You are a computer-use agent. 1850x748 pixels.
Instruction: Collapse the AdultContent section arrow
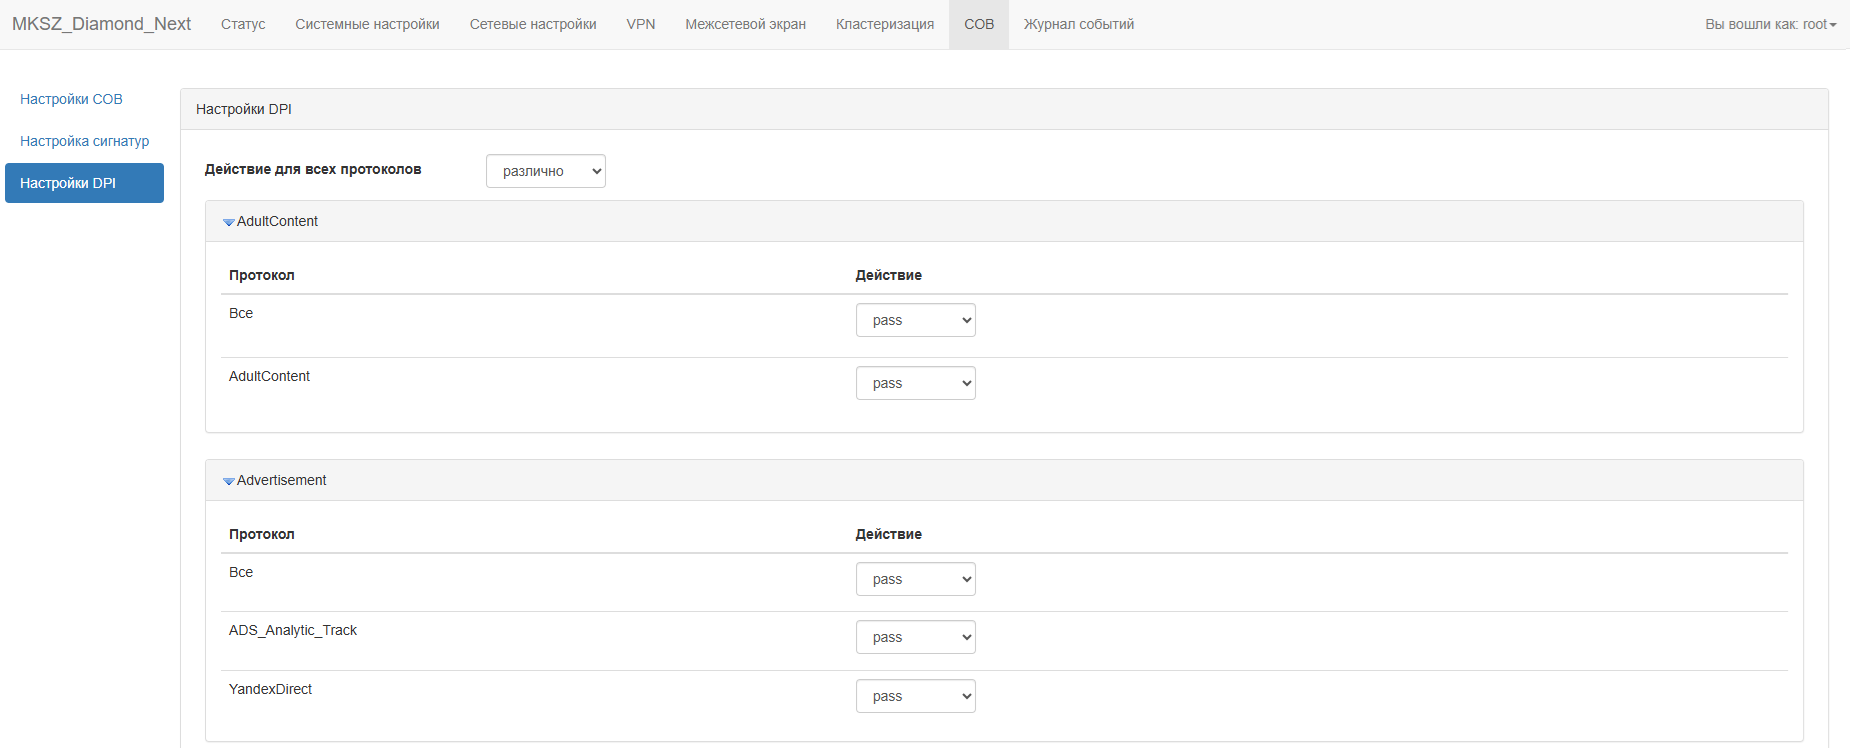point(229,222)
